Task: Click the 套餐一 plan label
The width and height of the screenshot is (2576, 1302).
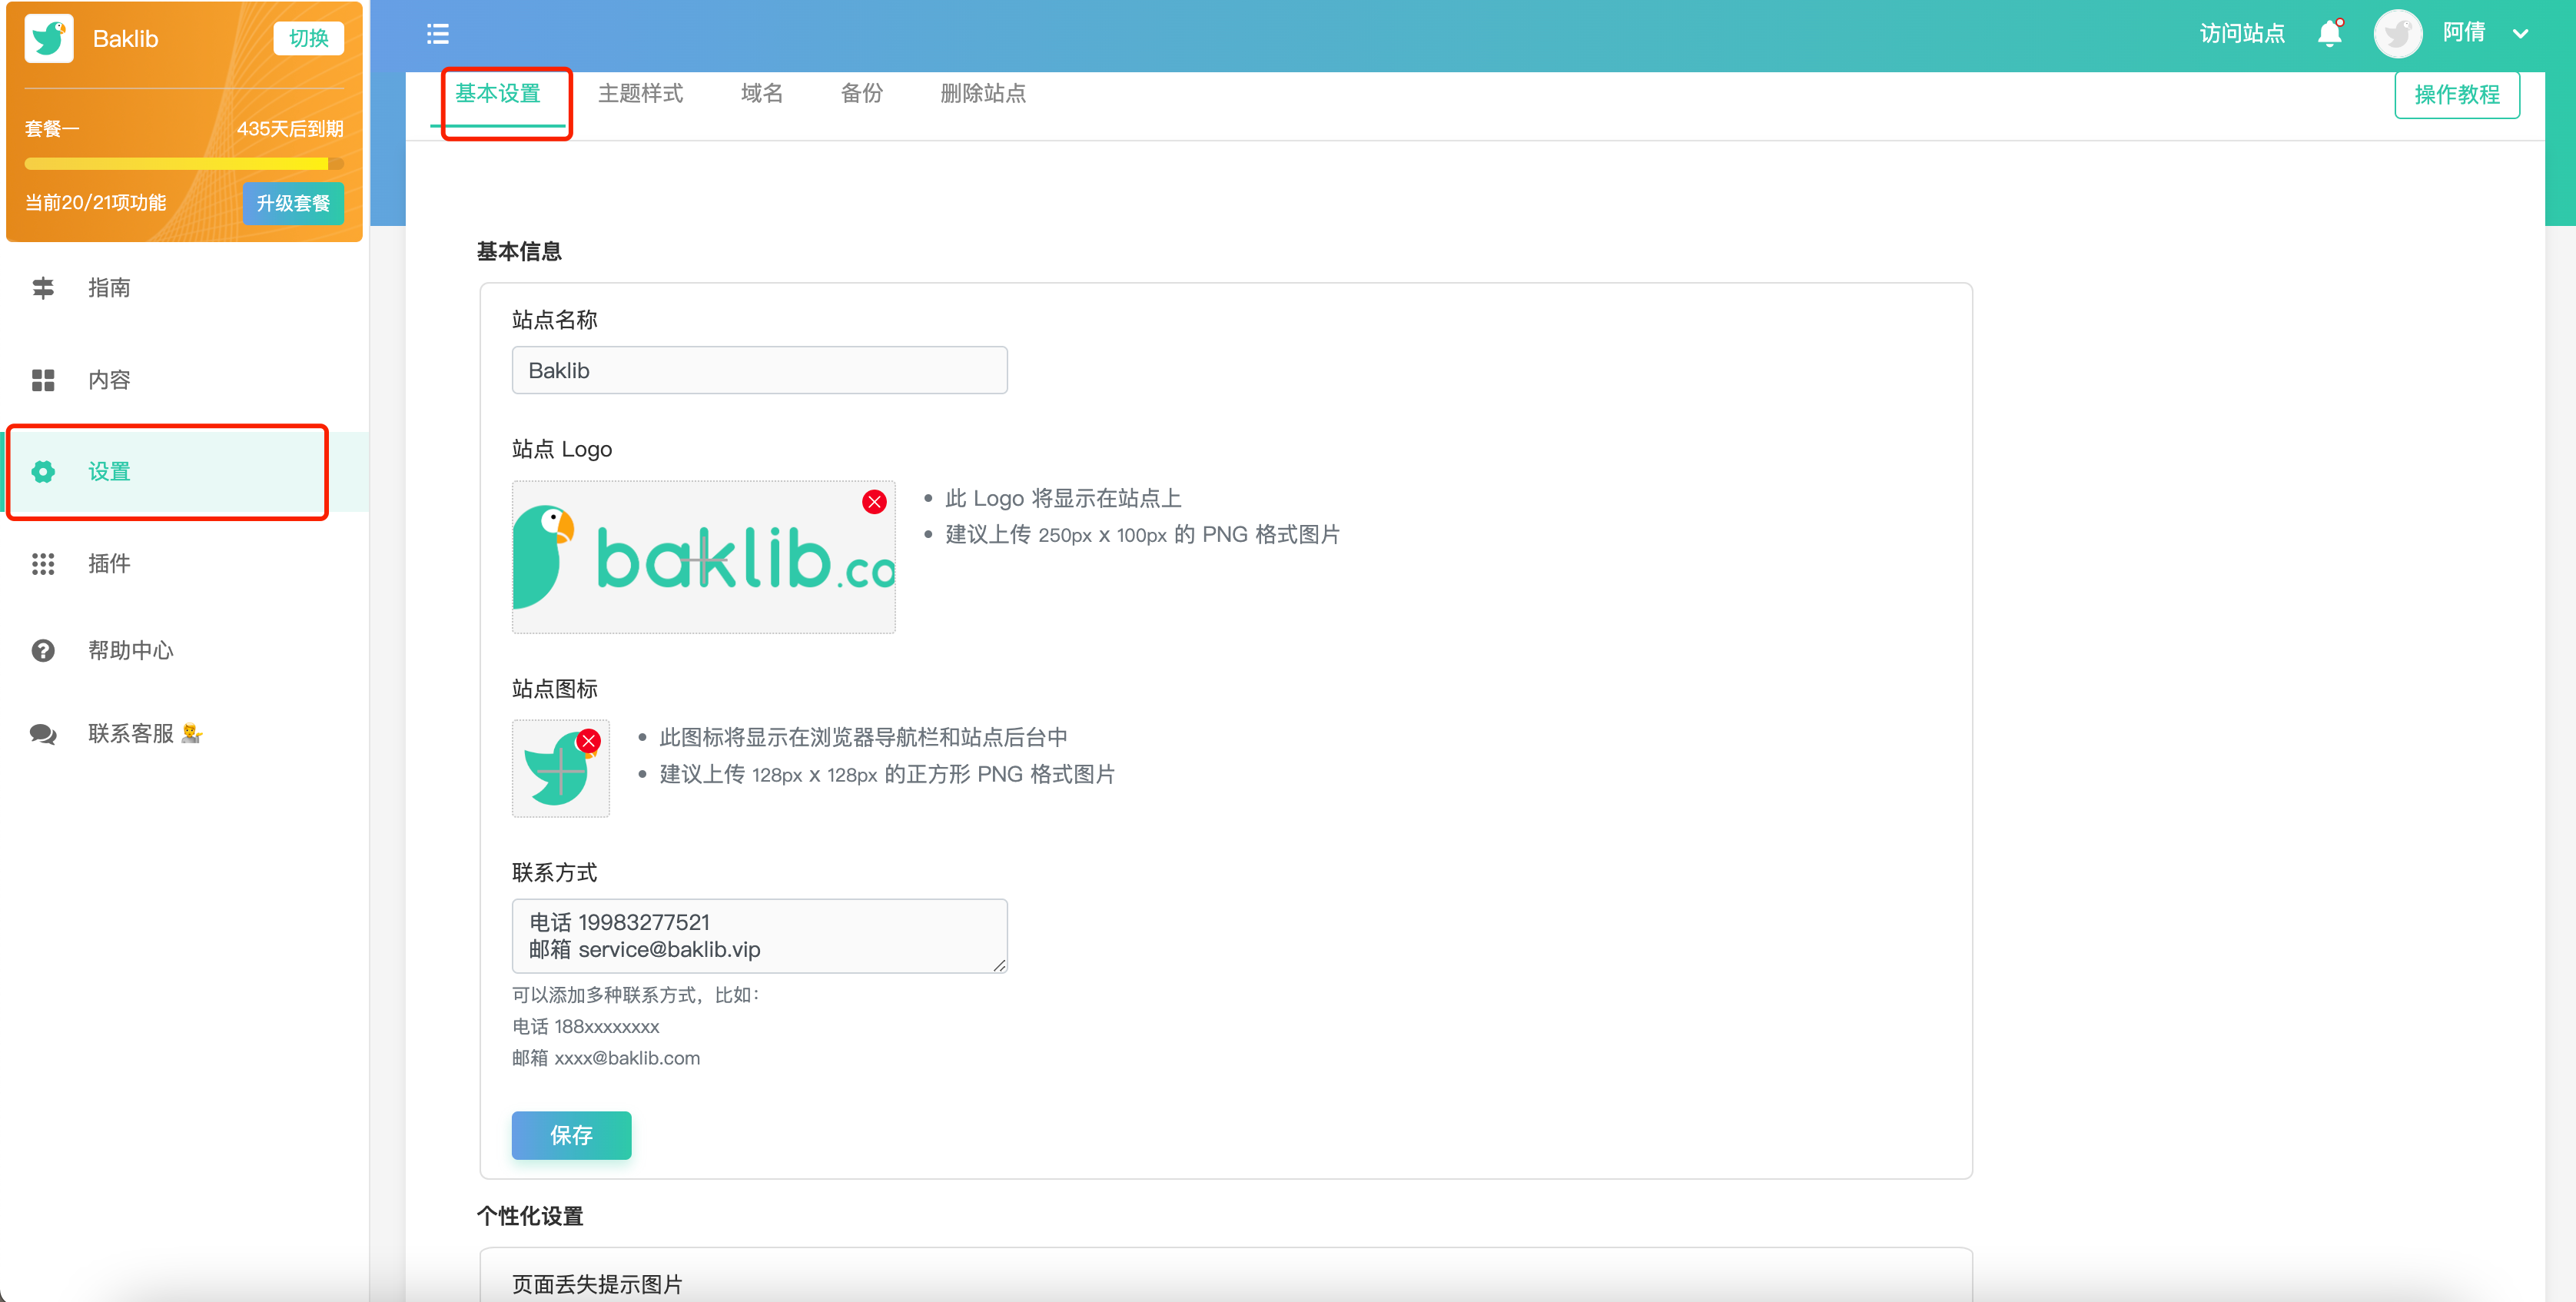Action: [52, 129]
